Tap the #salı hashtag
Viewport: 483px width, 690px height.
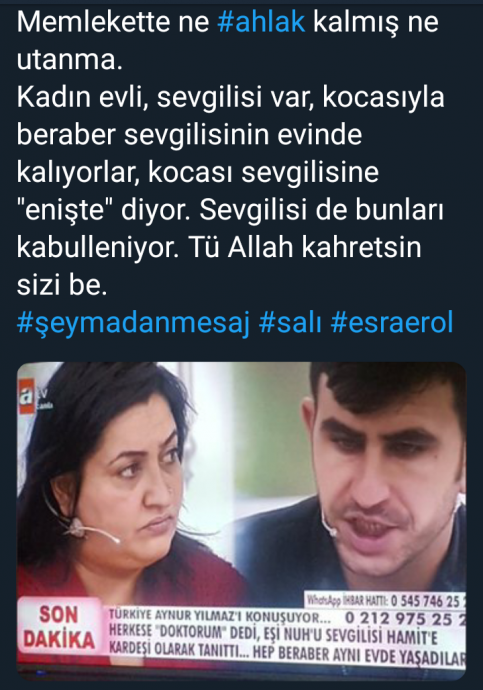pos(290,323)
